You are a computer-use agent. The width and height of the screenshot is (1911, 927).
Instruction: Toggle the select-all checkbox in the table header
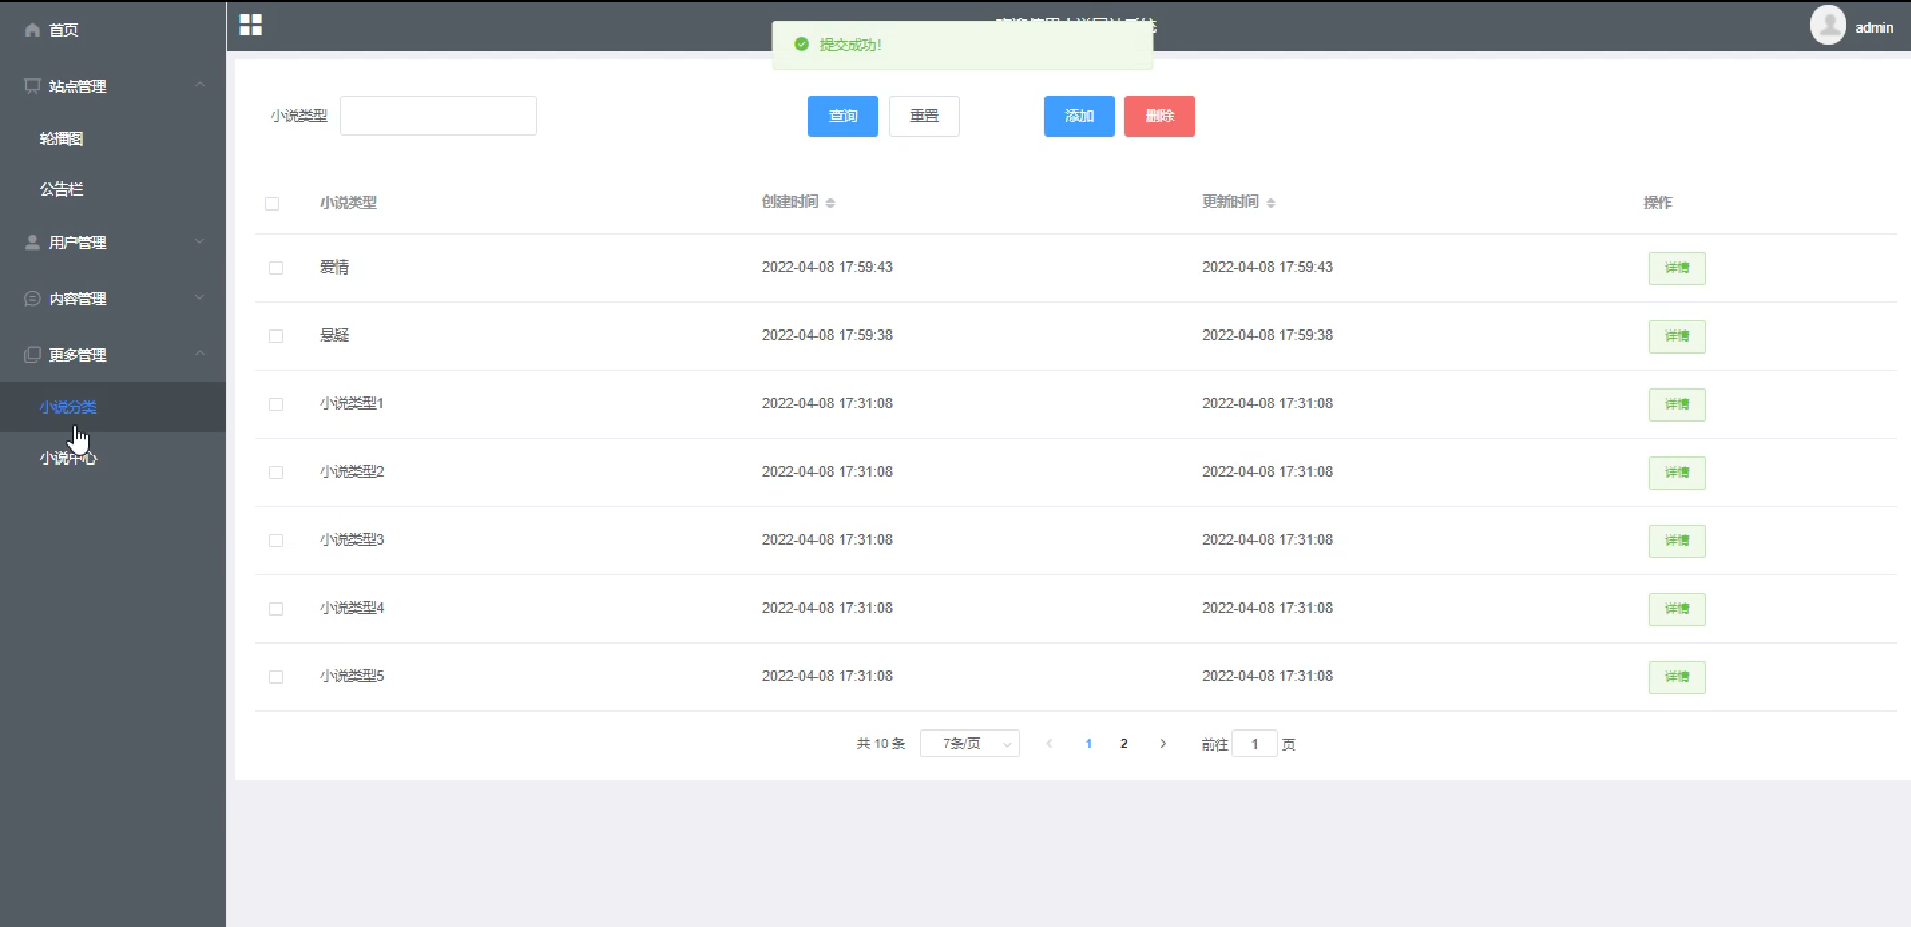tap(272, 203)
